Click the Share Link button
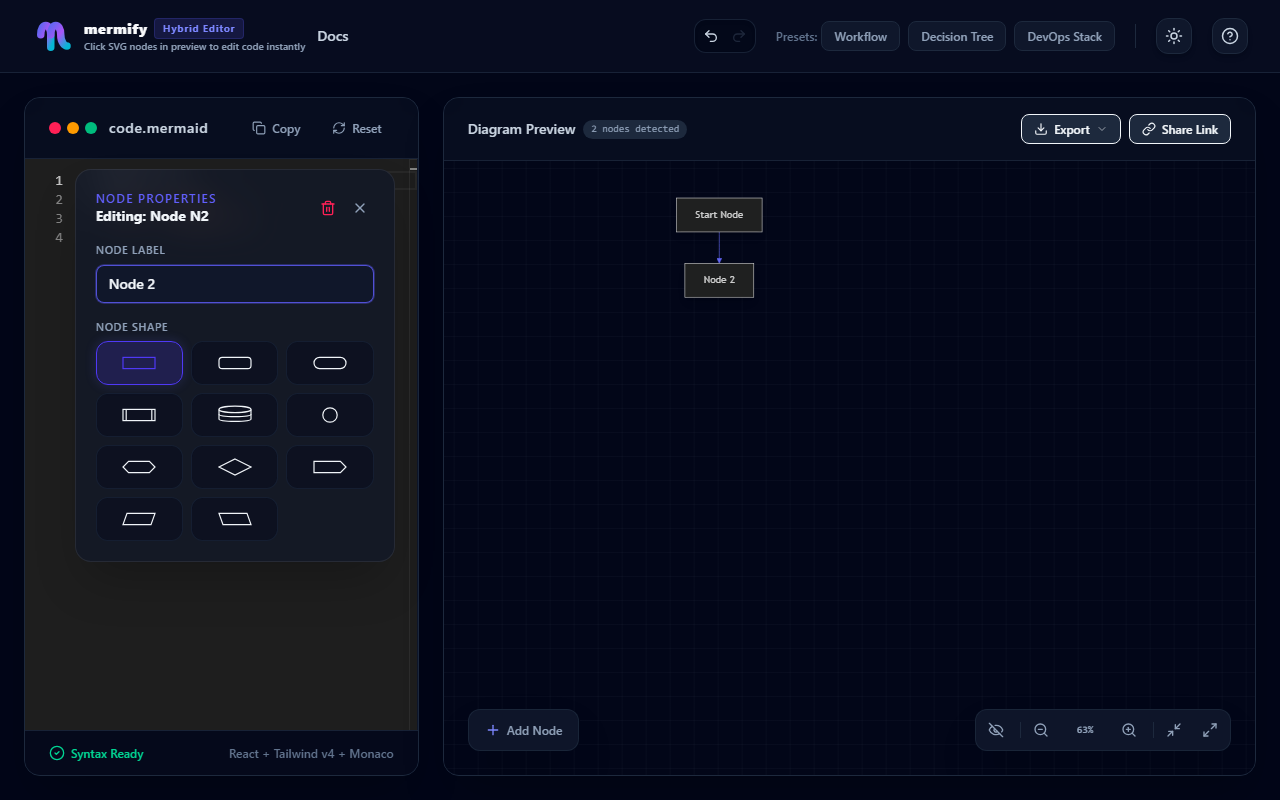The height and width of the screenshot is (800, 1280). (1180, 129)
